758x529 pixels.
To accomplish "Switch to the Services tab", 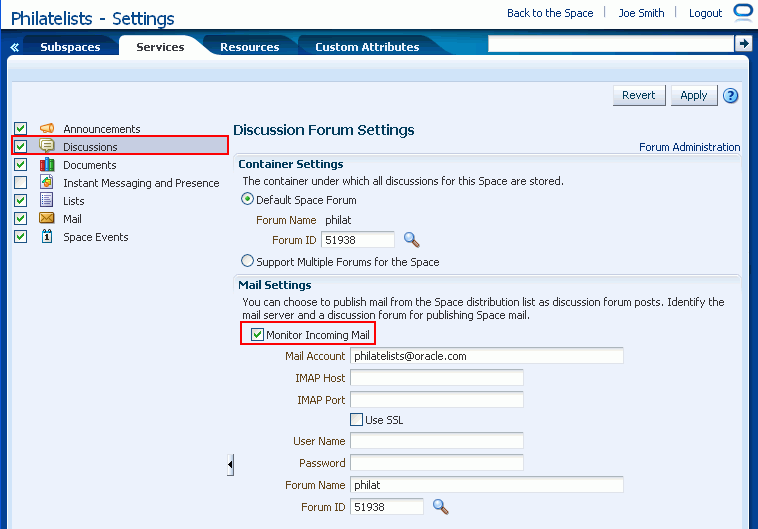I will click(x=160, y=47).
